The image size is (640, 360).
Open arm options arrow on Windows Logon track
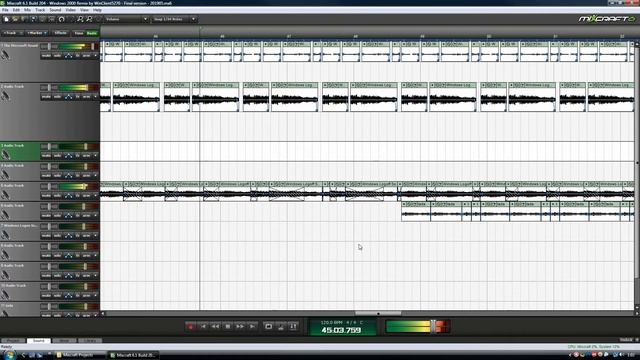click(x=96, y=236)
